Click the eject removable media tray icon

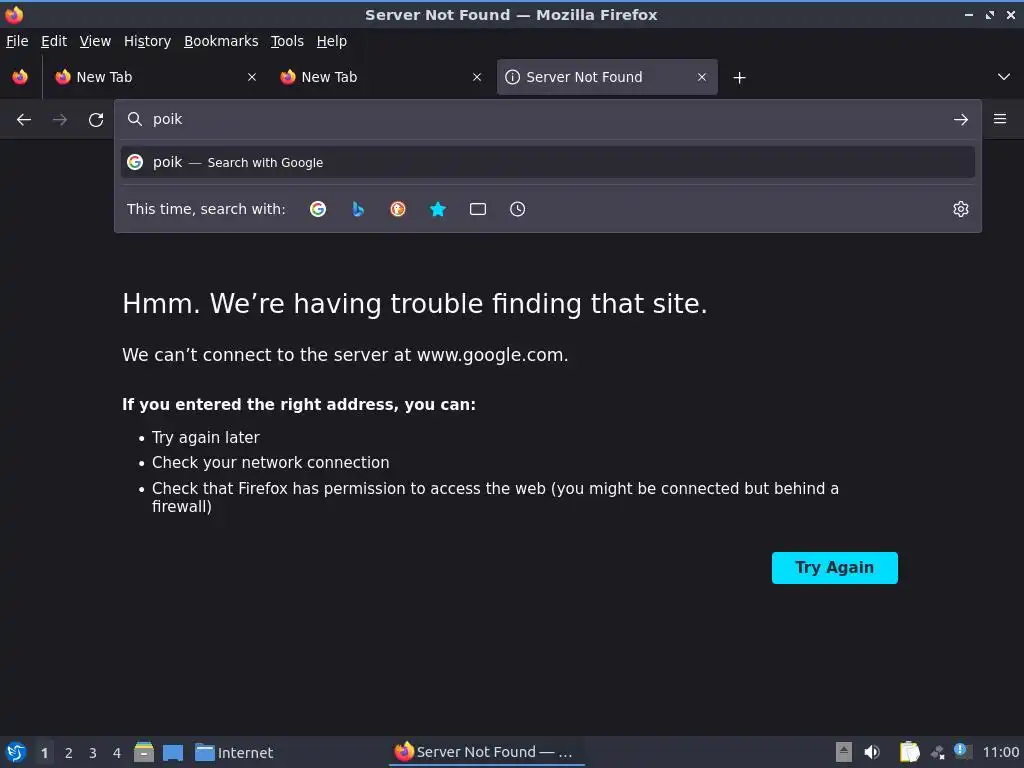pos(844,752)
